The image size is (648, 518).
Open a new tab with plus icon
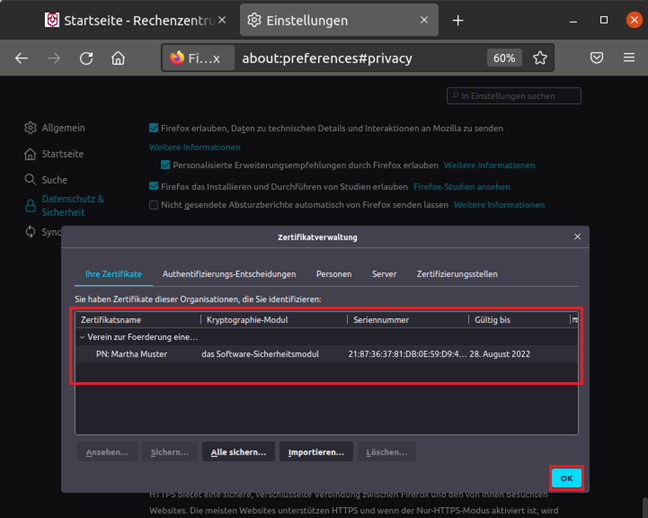click(x=458, y=20)
